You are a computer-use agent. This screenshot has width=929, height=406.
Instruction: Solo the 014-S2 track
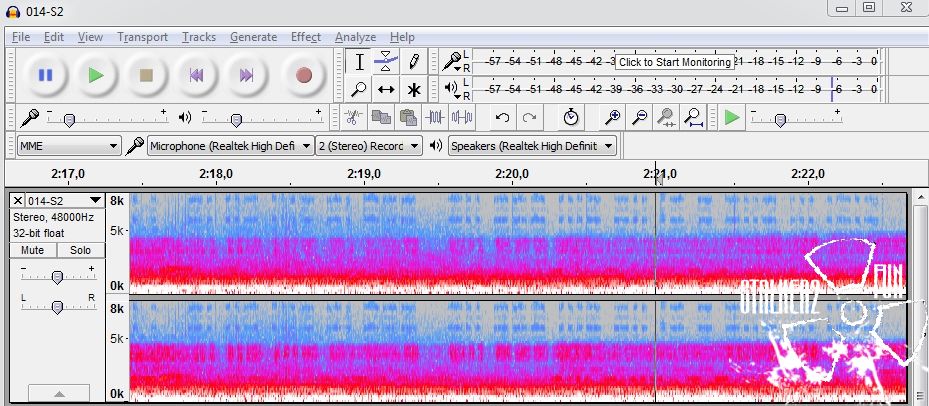pos(80,250)
